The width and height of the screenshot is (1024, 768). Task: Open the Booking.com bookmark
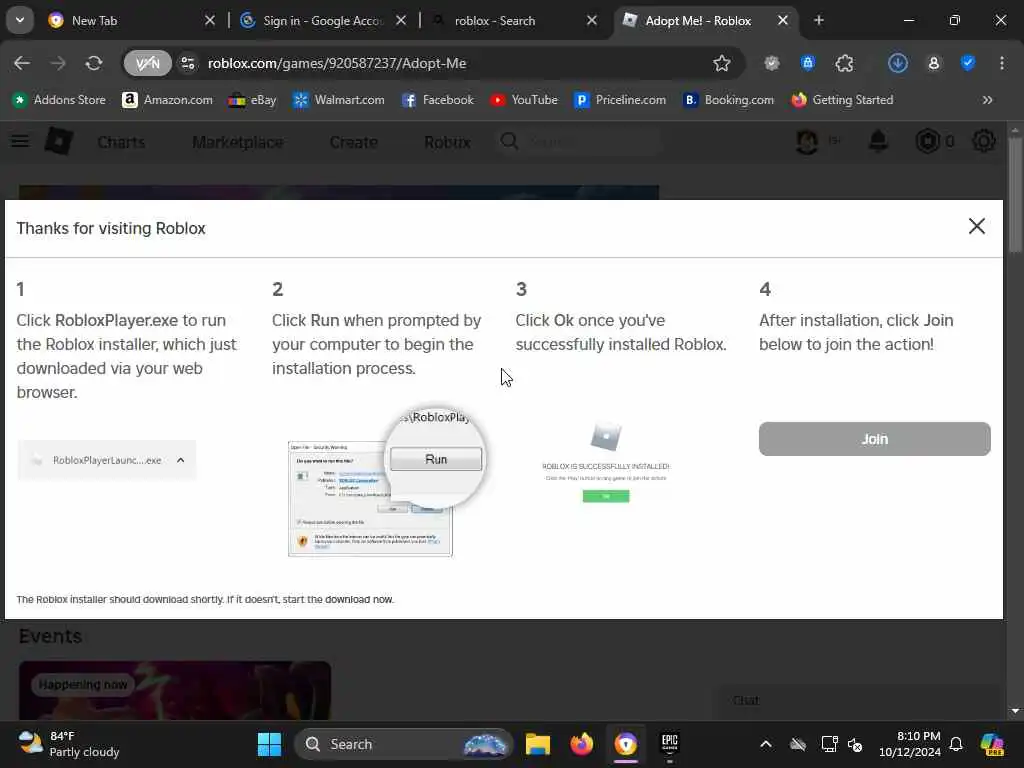729,100
